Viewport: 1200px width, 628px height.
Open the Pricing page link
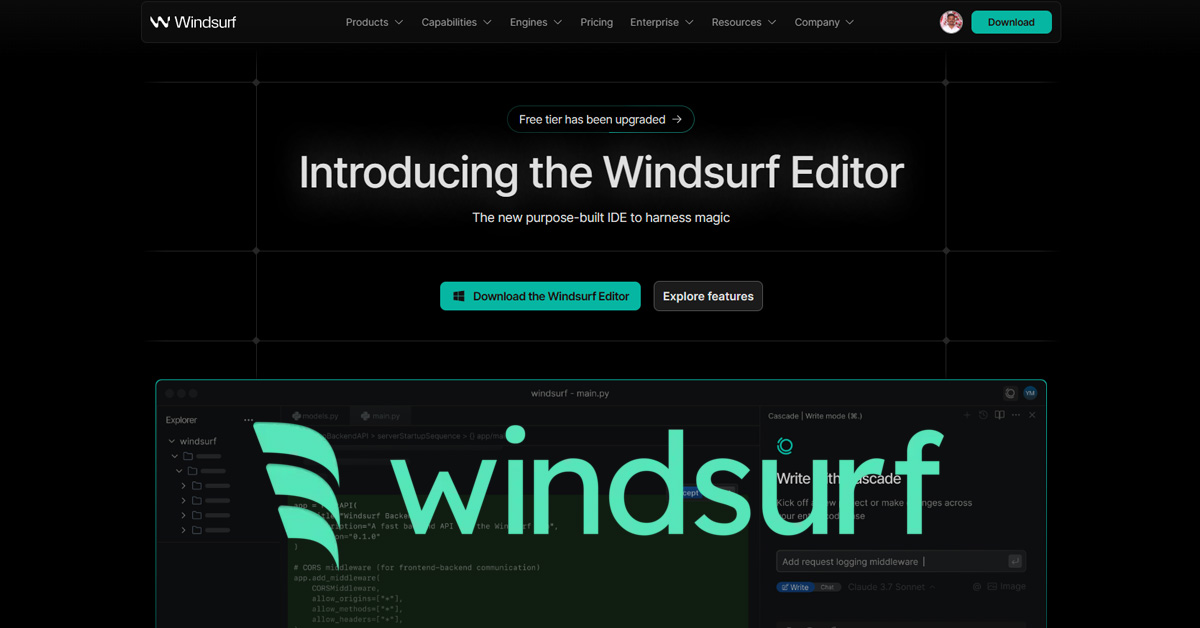596,22
